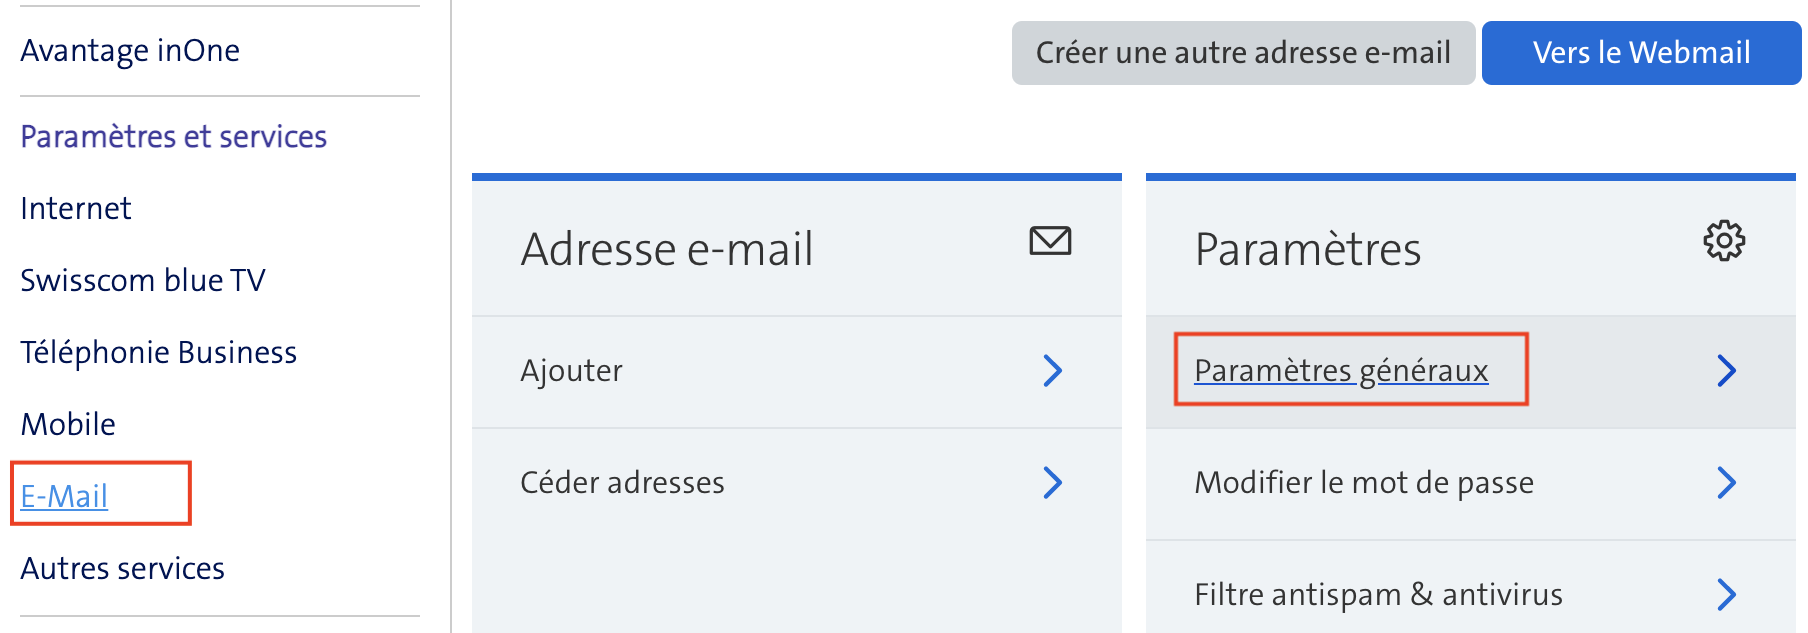Select Swisscom blue TV menu item
This screenshot has height=633, width=1808.
[x=143, y=281]
